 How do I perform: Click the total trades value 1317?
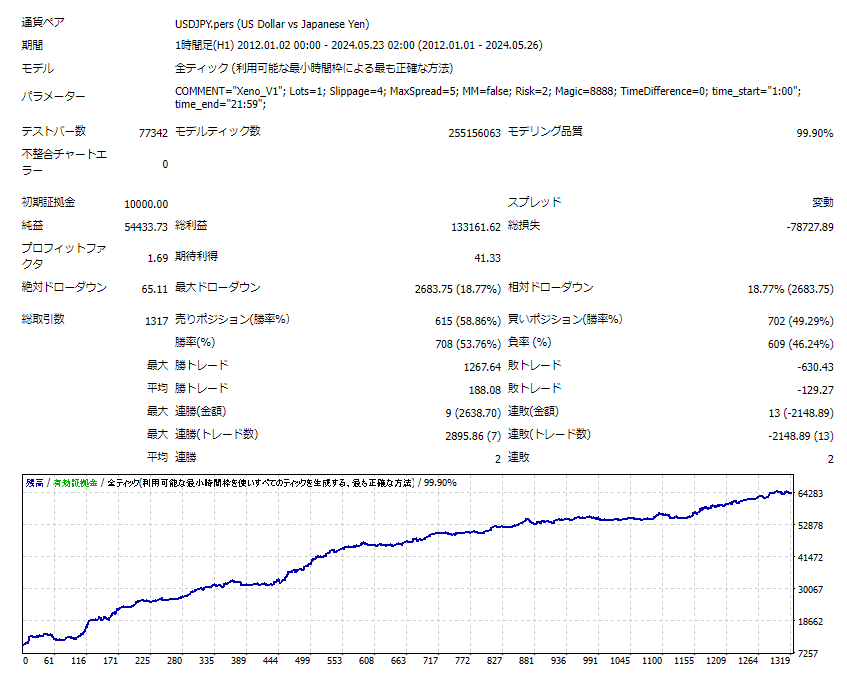pyautogui.click(x=157, y=321)
